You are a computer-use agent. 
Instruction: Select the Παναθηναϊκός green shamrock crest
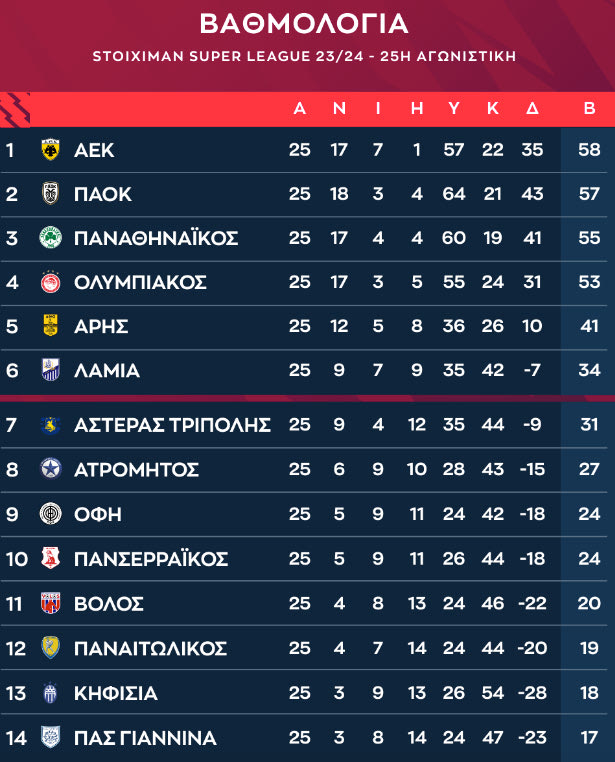(x=49, y=238)
